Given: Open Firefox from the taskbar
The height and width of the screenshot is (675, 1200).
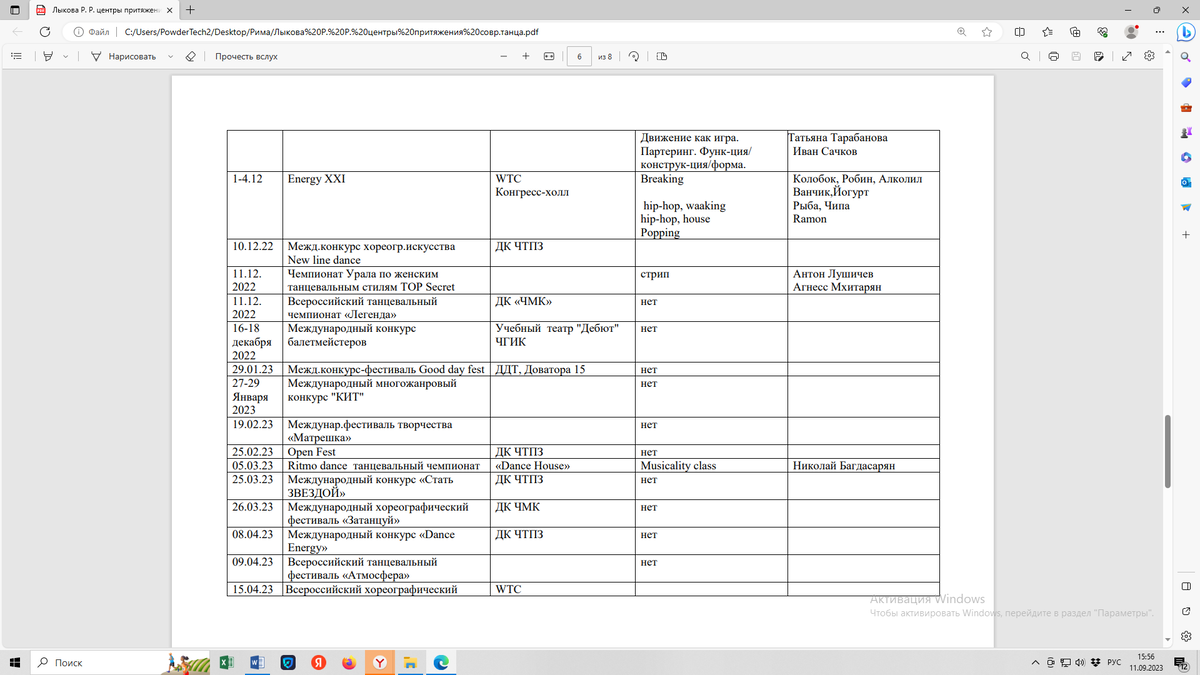Looking at the screenshot, I should [x=348, y=662].
